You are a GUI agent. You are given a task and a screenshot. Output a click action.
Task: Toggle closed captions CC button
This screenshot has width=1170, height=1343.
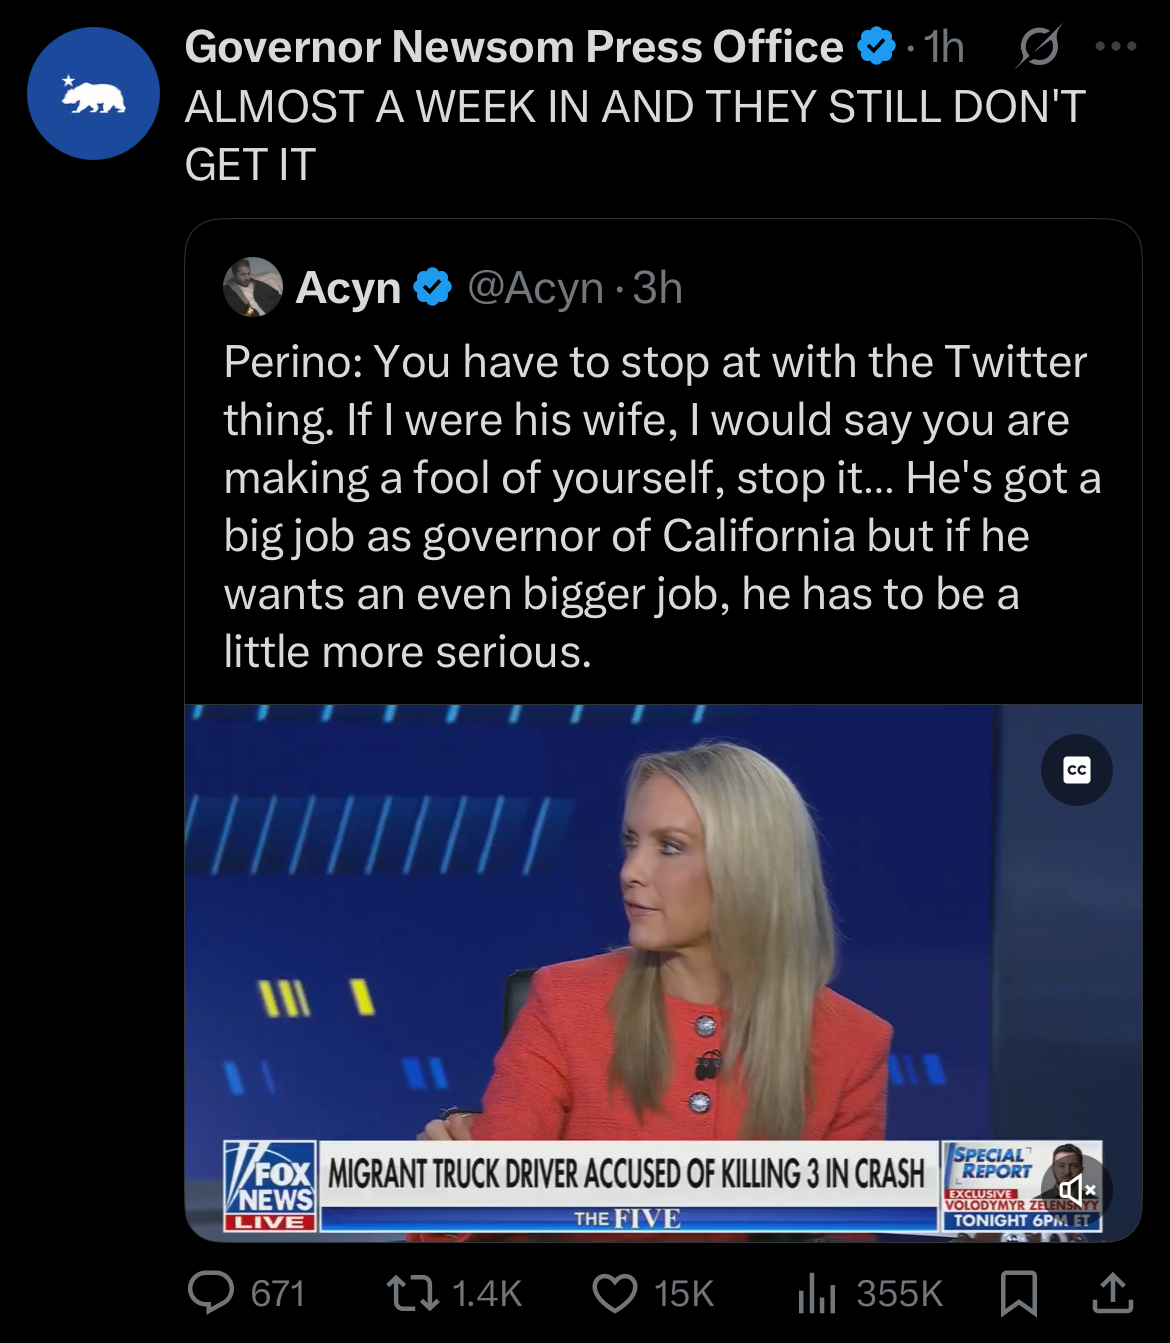coord(1077,769)
